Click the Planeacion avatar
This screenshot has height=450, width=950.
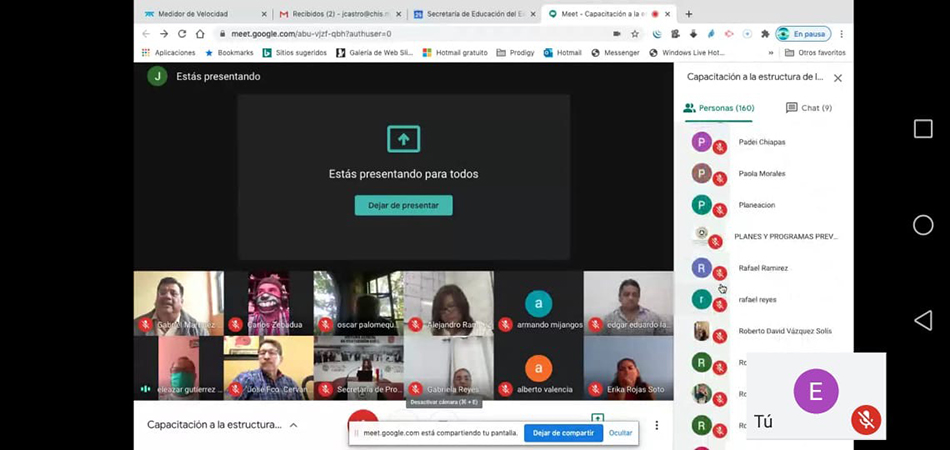click(702, 205)
